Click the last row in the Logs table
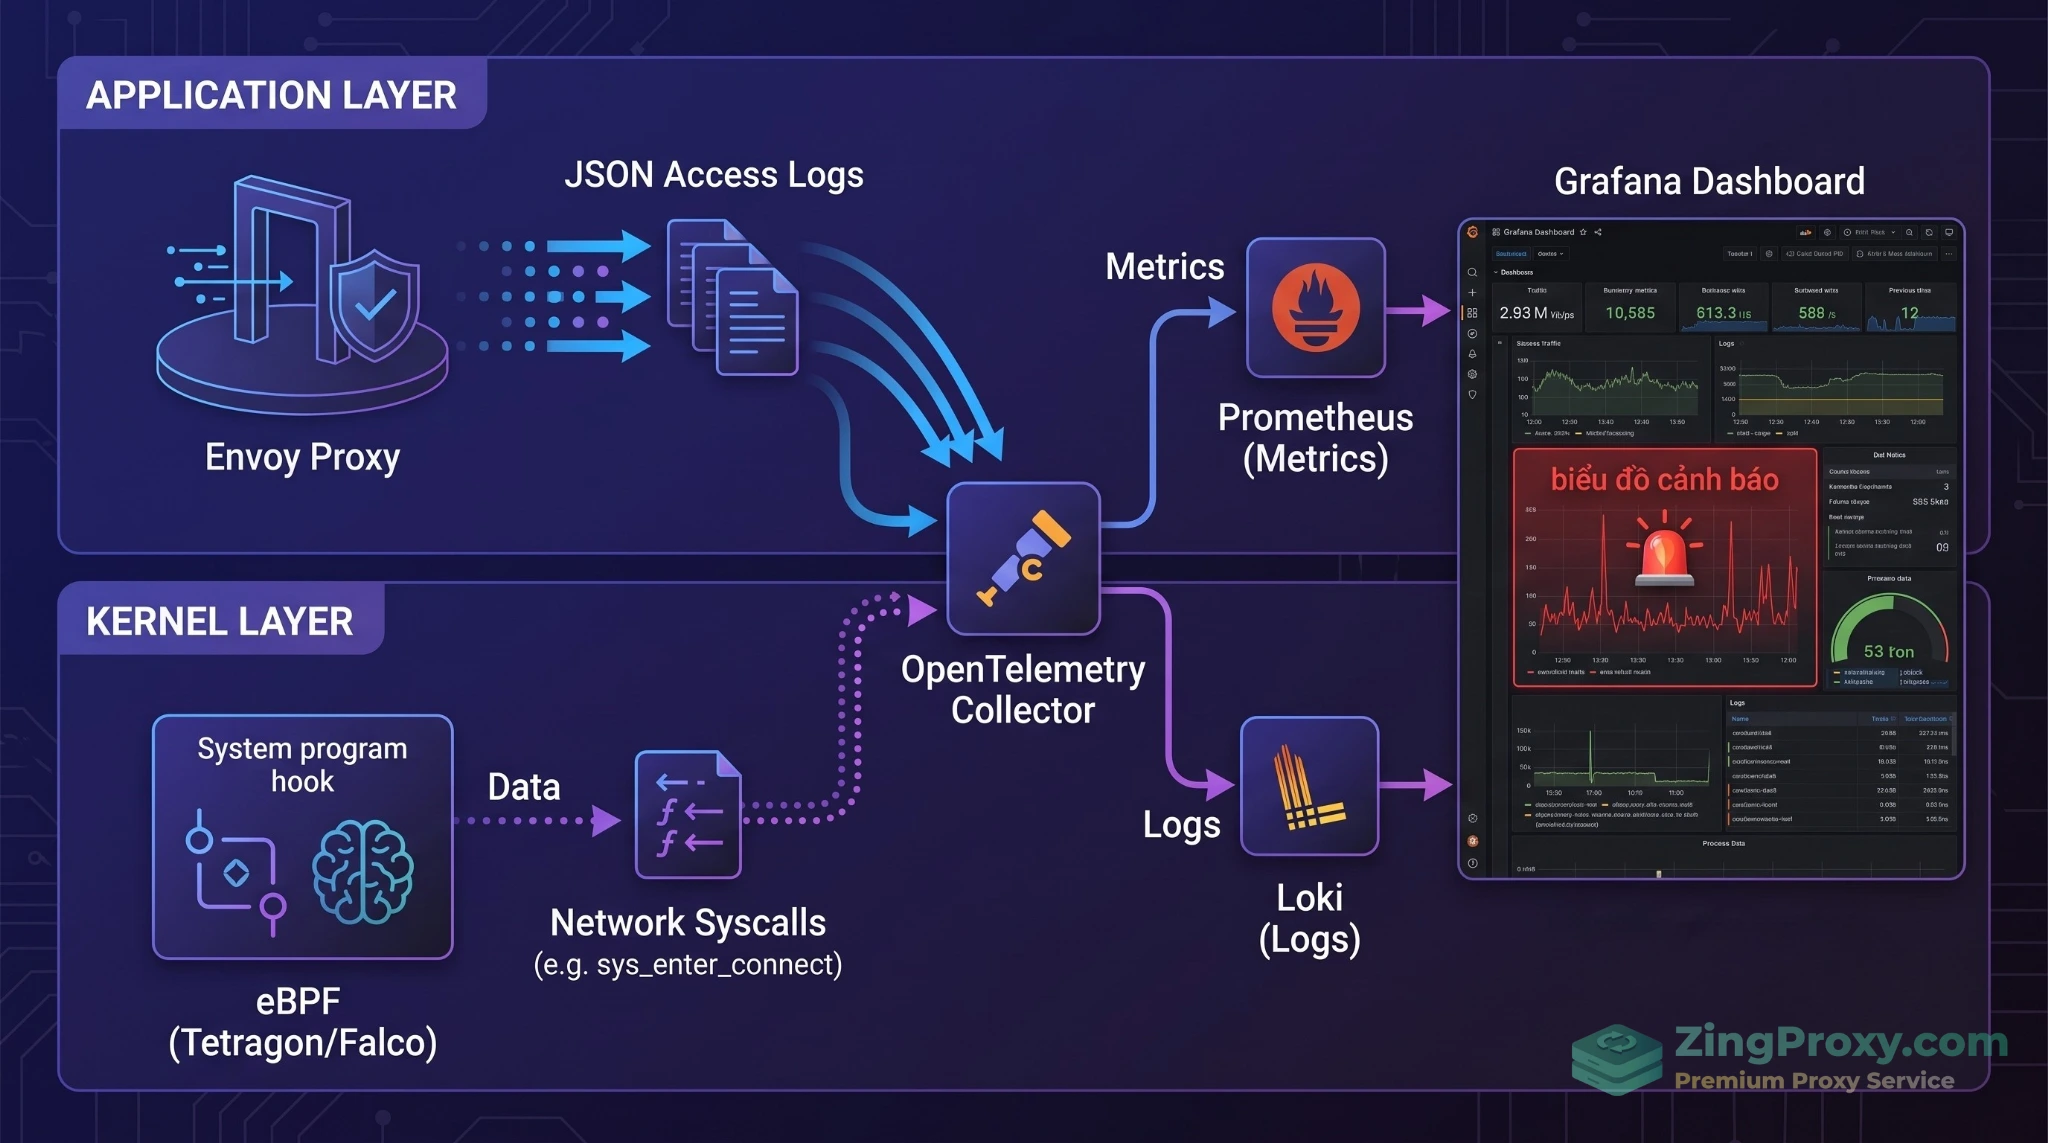The height and width of the screenshot is (1143, 2048). tap(1840, 819)
